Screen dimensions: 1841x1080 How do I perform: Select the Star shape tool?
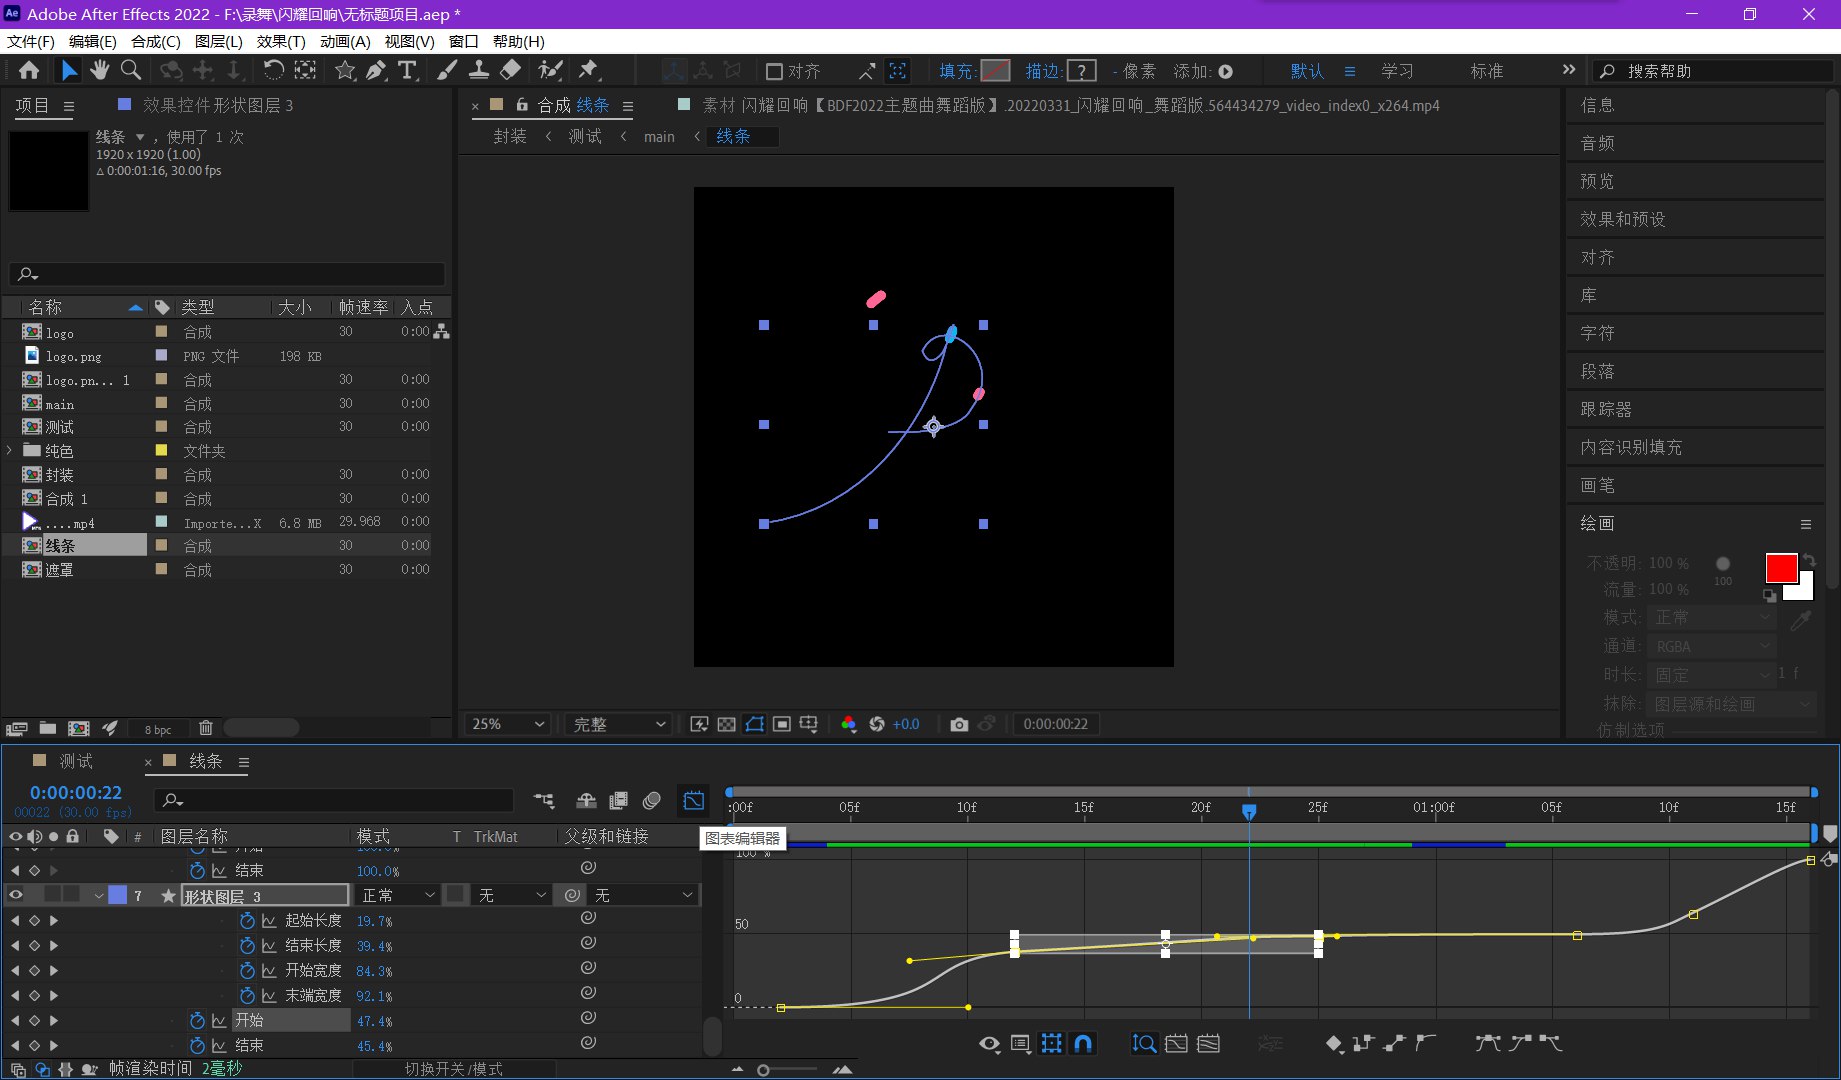pos(345,70)
